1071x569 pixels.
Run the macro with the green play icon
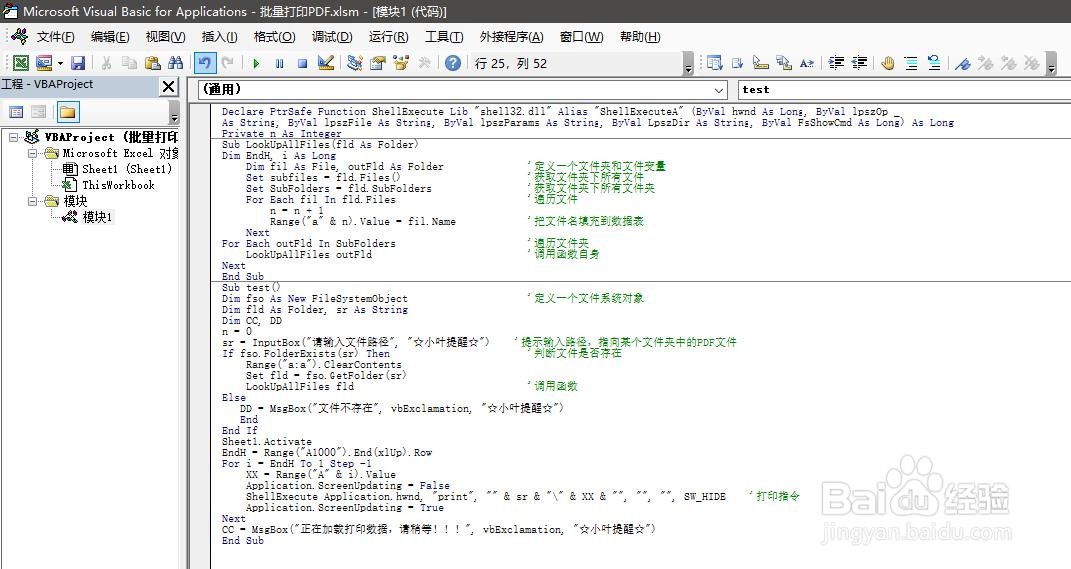(x=256, y=63)
